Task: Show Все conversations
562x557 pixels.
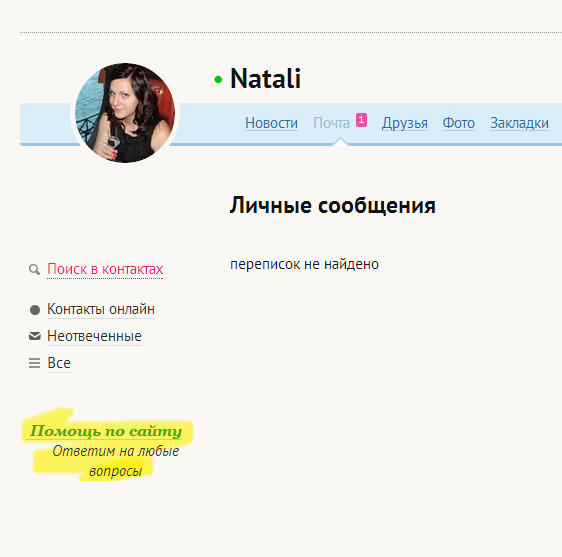Action: pyautogui.click(x=59, y=363)
